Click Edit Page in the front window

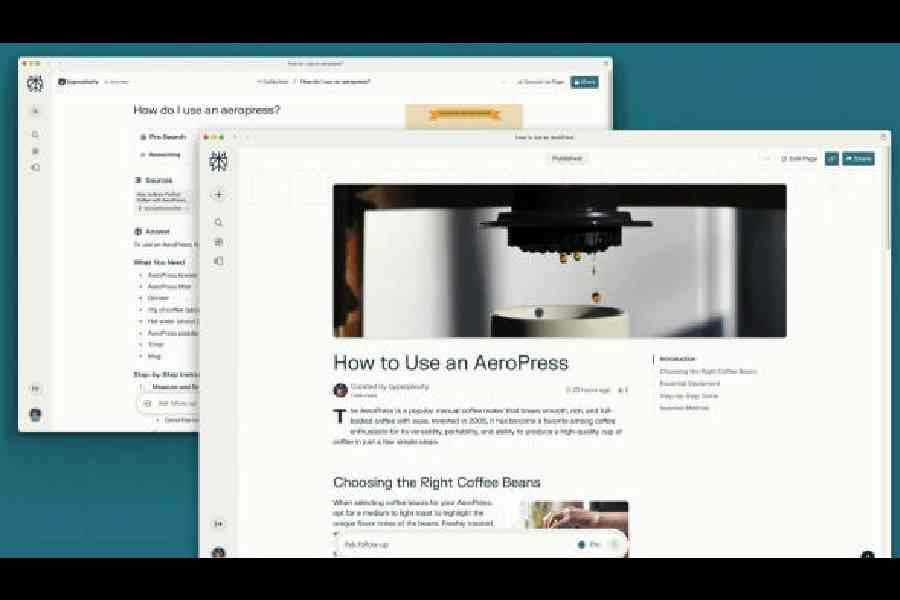[x=799, y=158]
